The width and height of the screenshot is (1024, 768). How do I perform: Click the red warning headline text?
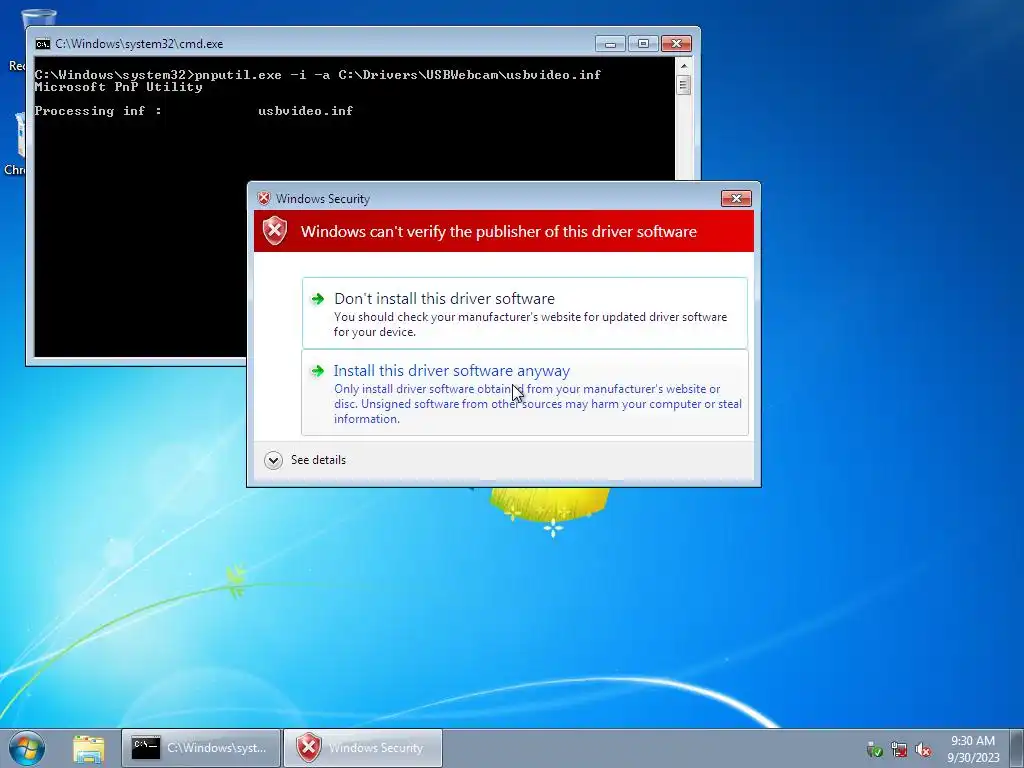(499, 231)
